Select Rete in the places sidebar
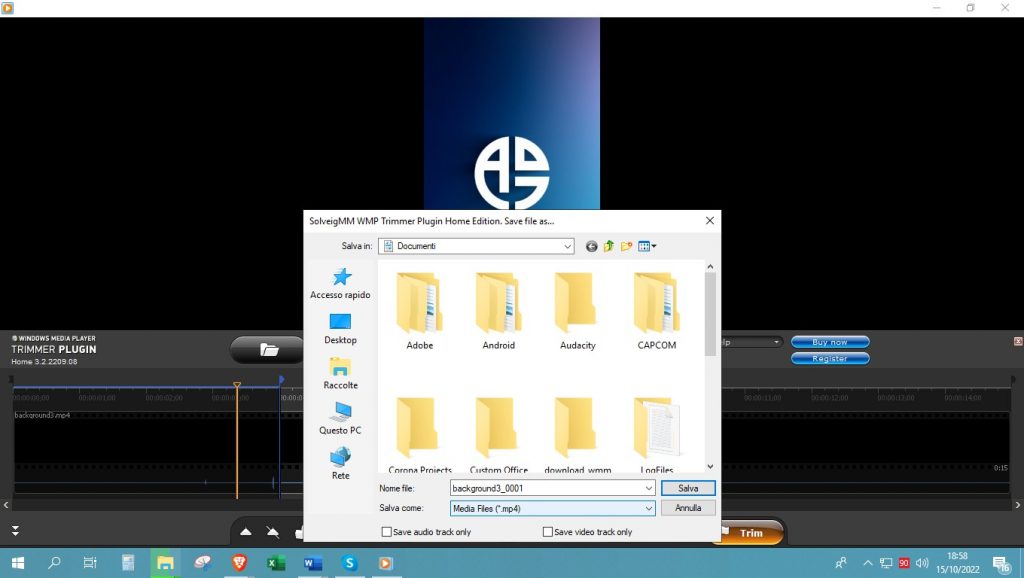1024x578 pixels. pos(340,463)
